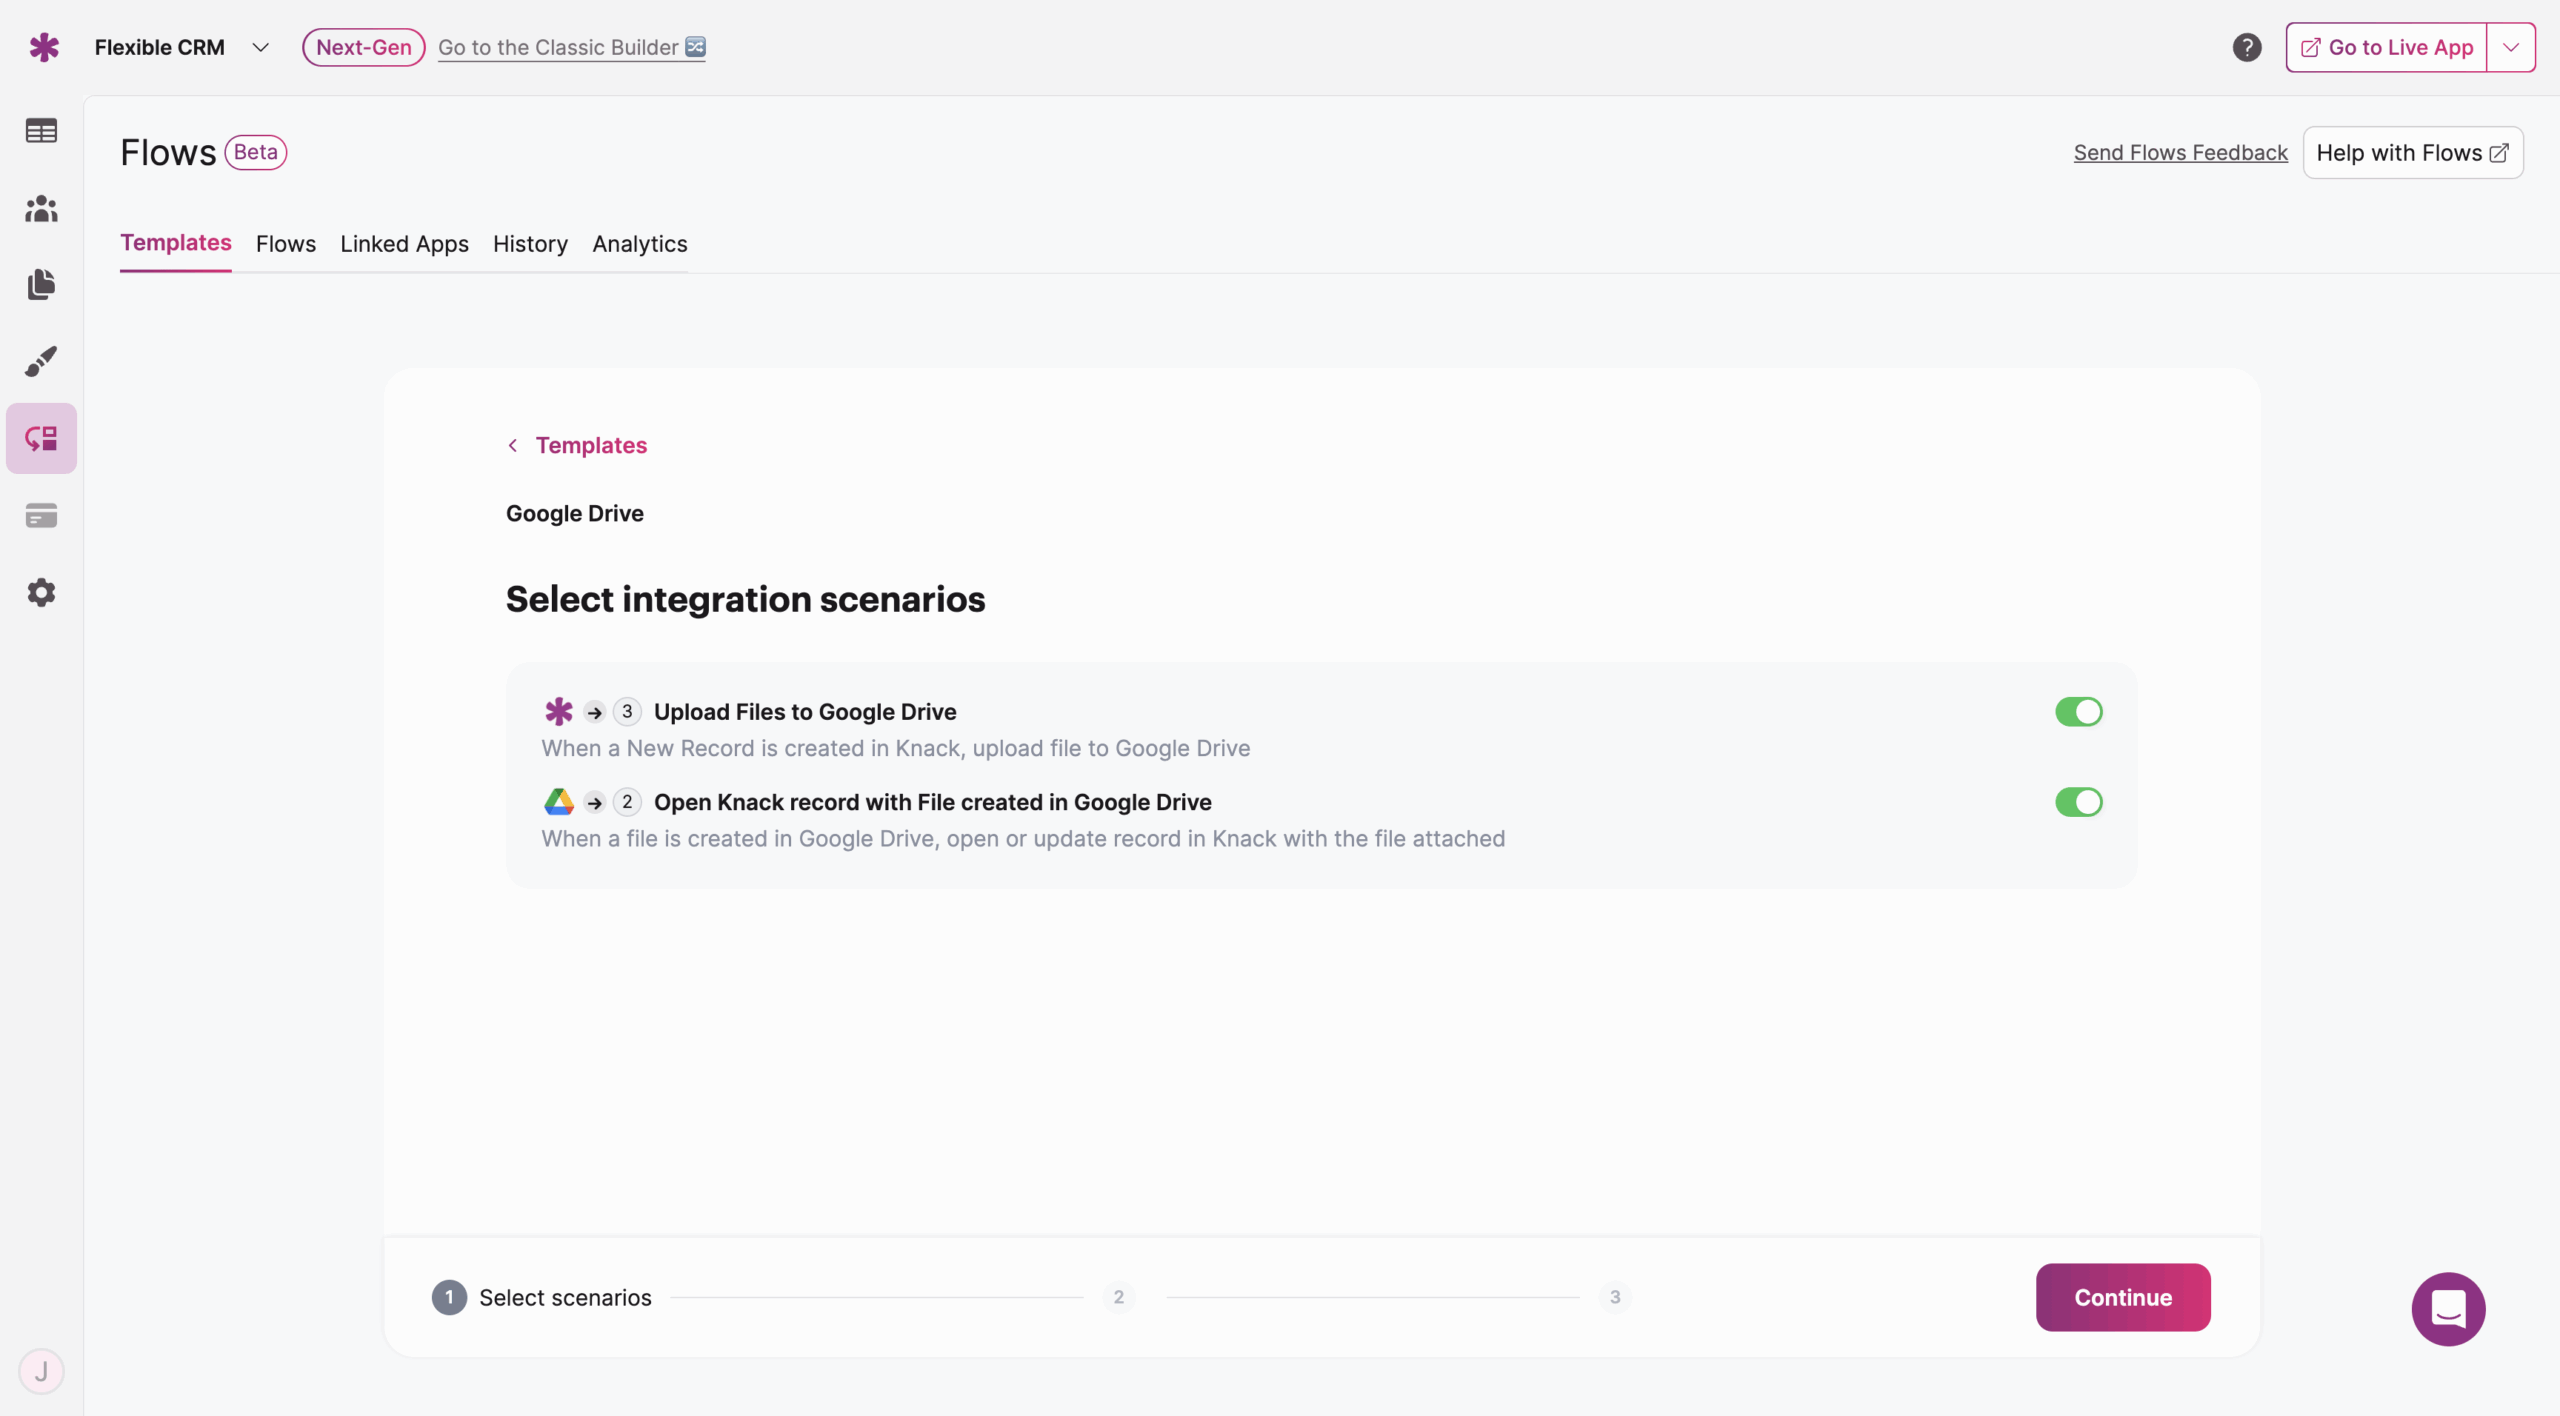Toggle off Open Knack record scenario

(x=2078, y=802)
